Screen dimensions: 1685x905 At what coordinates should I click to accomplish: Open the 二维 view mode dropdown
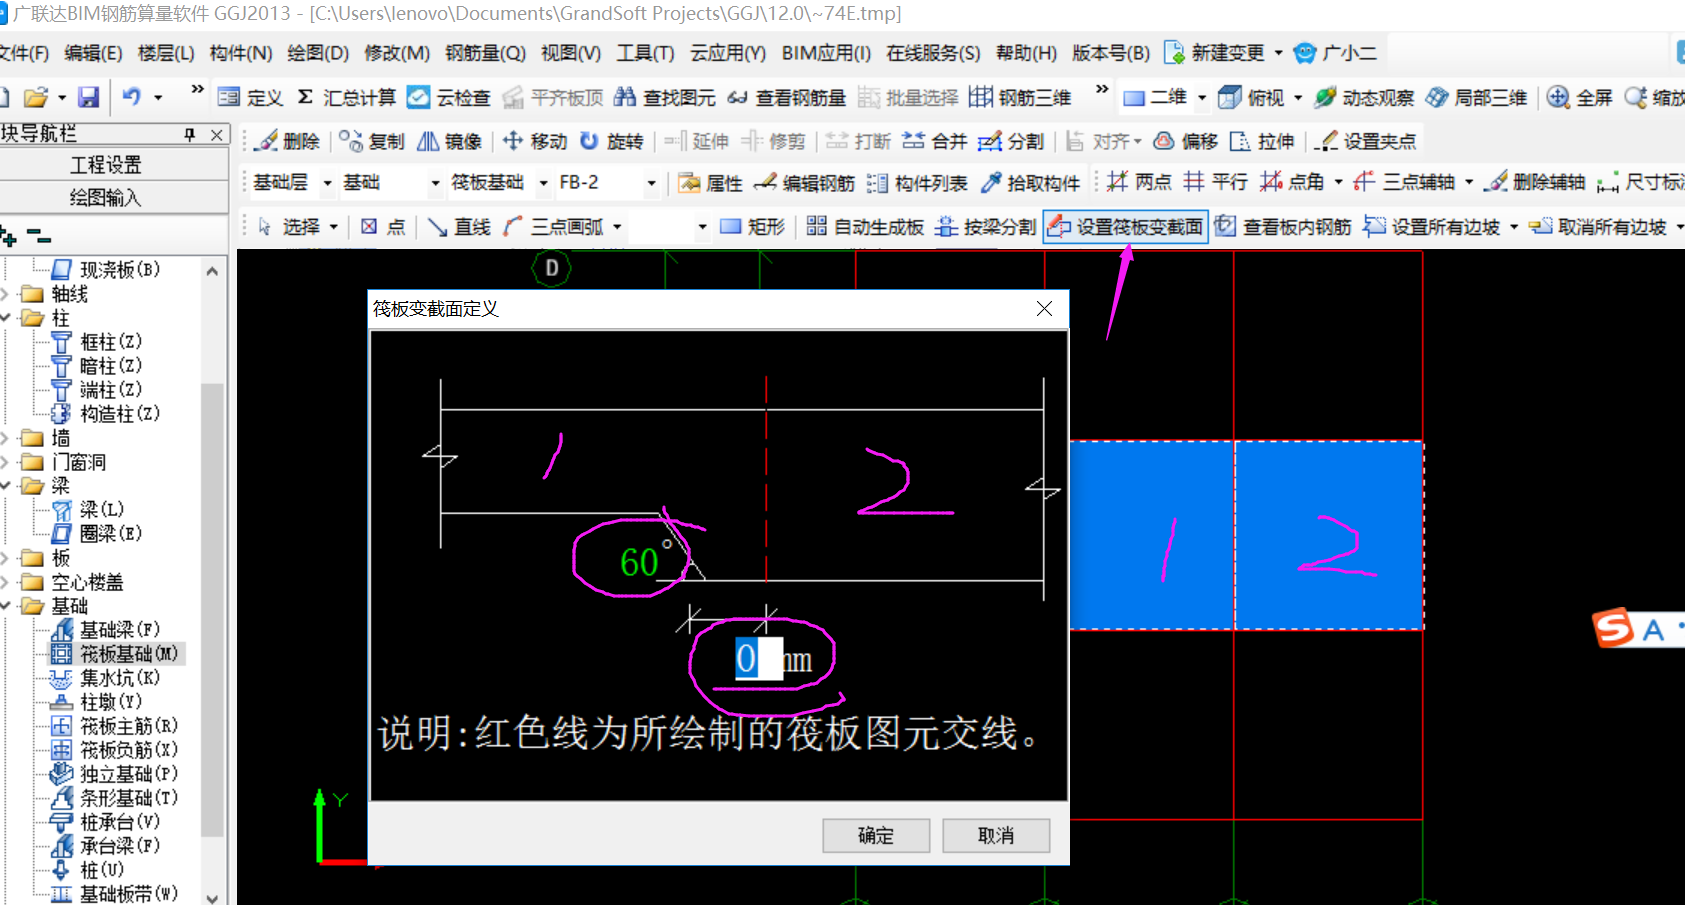(1202, 98)
